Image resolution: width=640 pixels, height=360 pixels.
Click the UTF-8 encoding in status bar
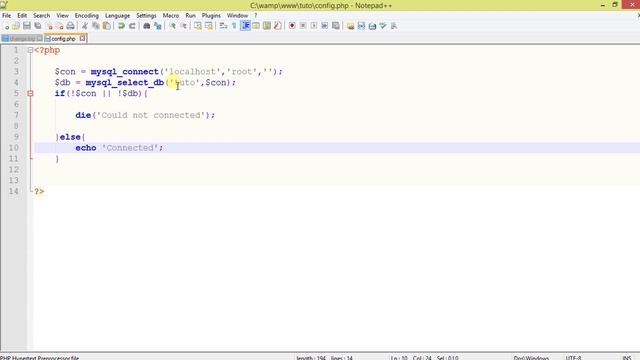(573, 358)
